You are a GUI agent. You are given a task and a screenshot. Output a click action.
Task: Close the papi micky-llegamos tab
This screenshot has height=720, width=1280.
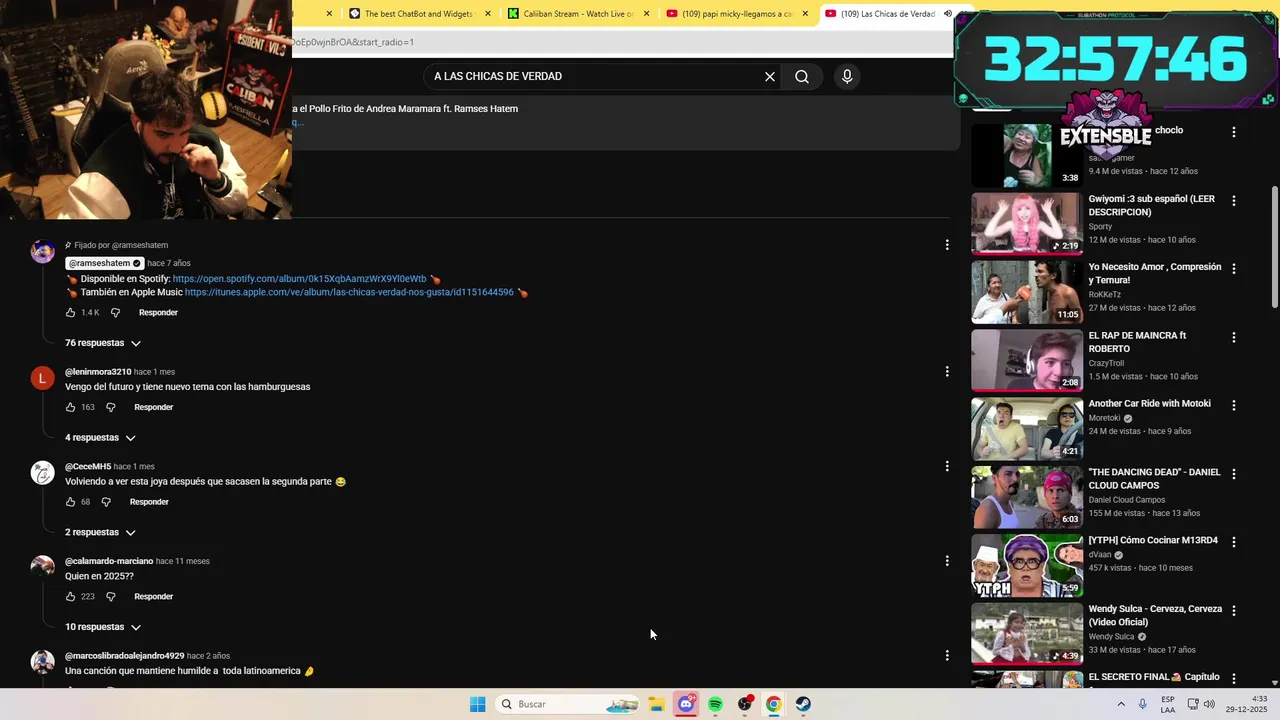805,14
